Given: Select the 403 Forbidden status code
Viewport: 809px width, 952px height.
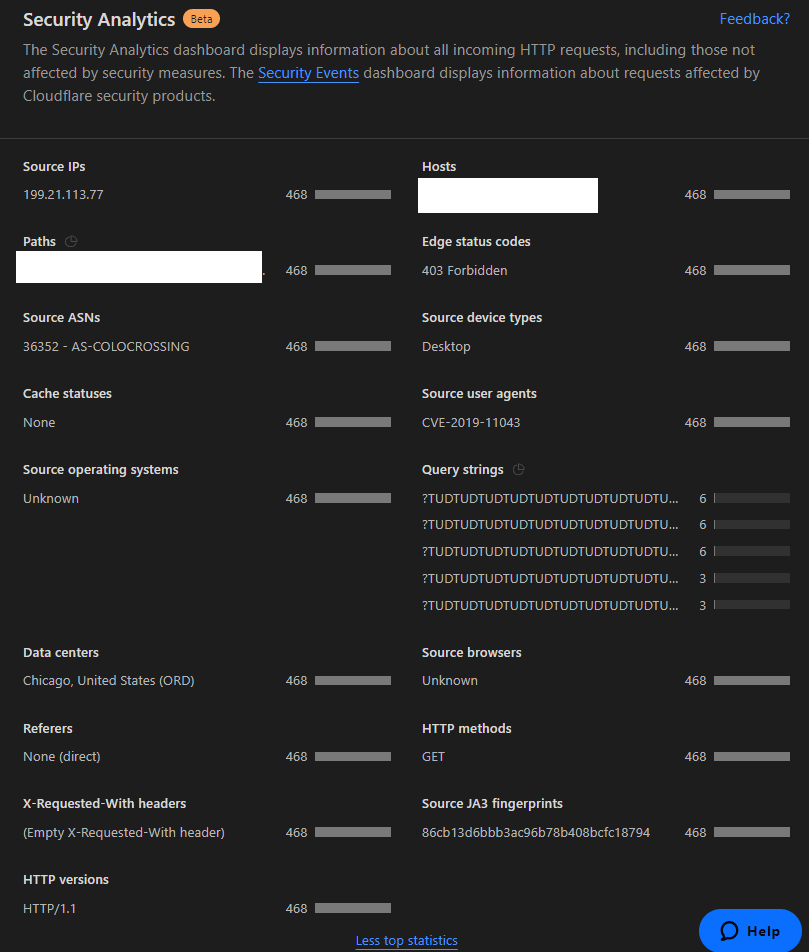Looking at the screenshot, I should click(465, 271).
